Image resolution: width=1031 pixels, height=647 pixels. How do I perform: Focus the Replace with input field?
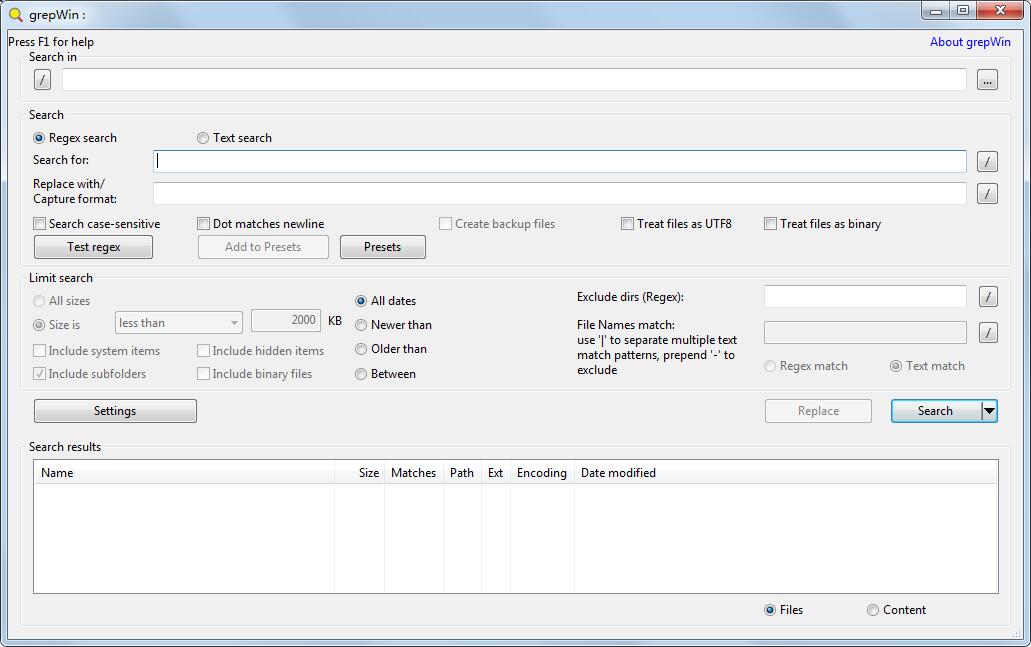pos(560,193)
